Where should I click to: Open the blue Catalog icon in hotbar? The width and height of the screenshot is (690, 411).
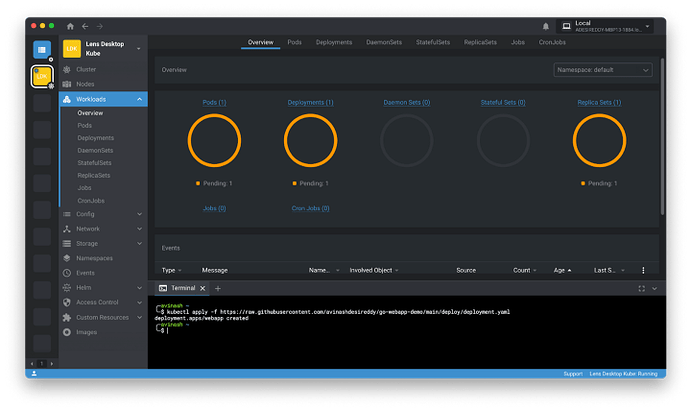pyautogui.click(x=42, y=49)
